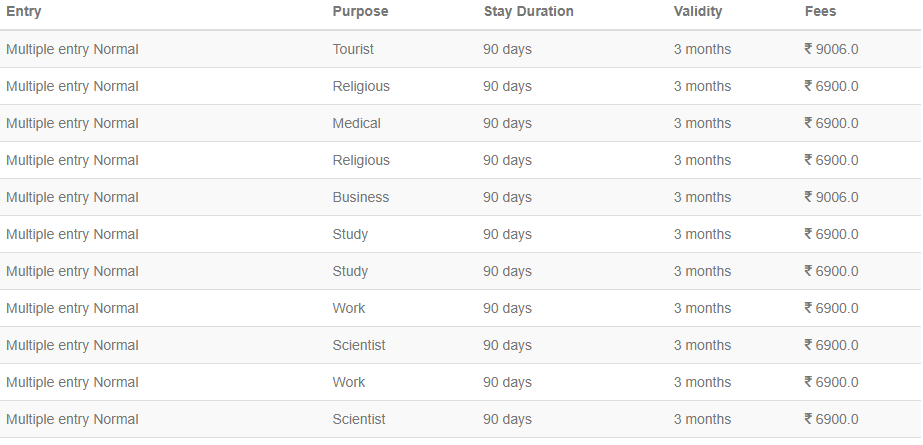Select the Tourist purpose cell

[x=353, y=49]
